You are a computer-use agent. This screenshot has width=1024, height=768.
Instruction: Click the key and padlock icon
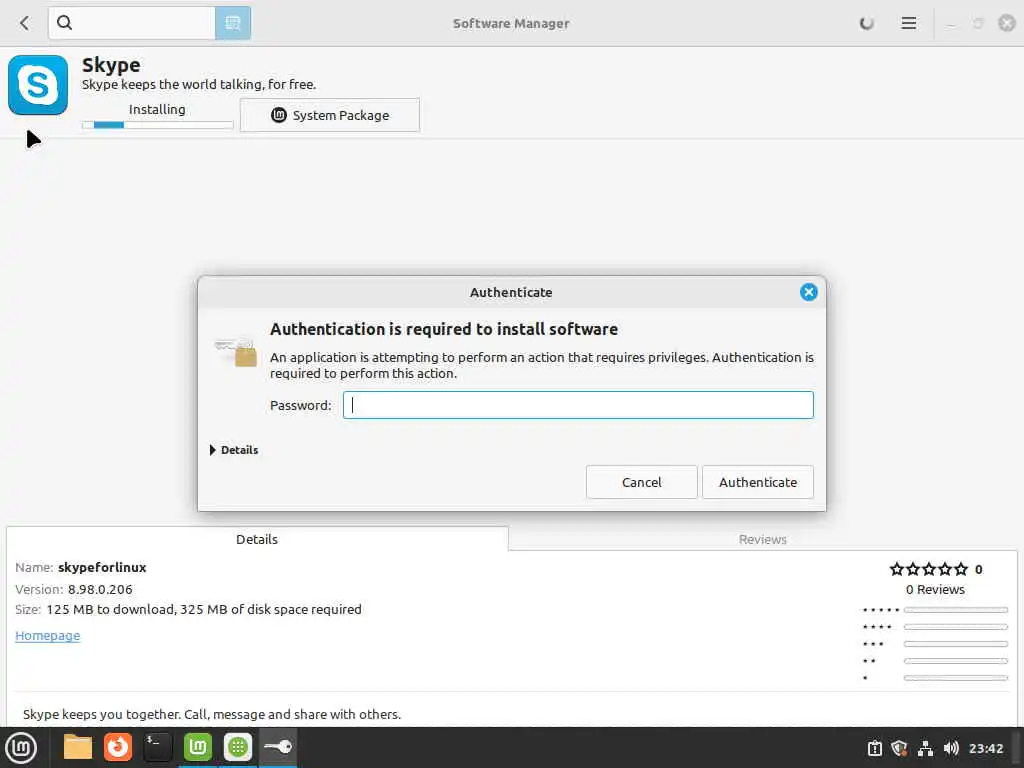click(x=236, y=351)
